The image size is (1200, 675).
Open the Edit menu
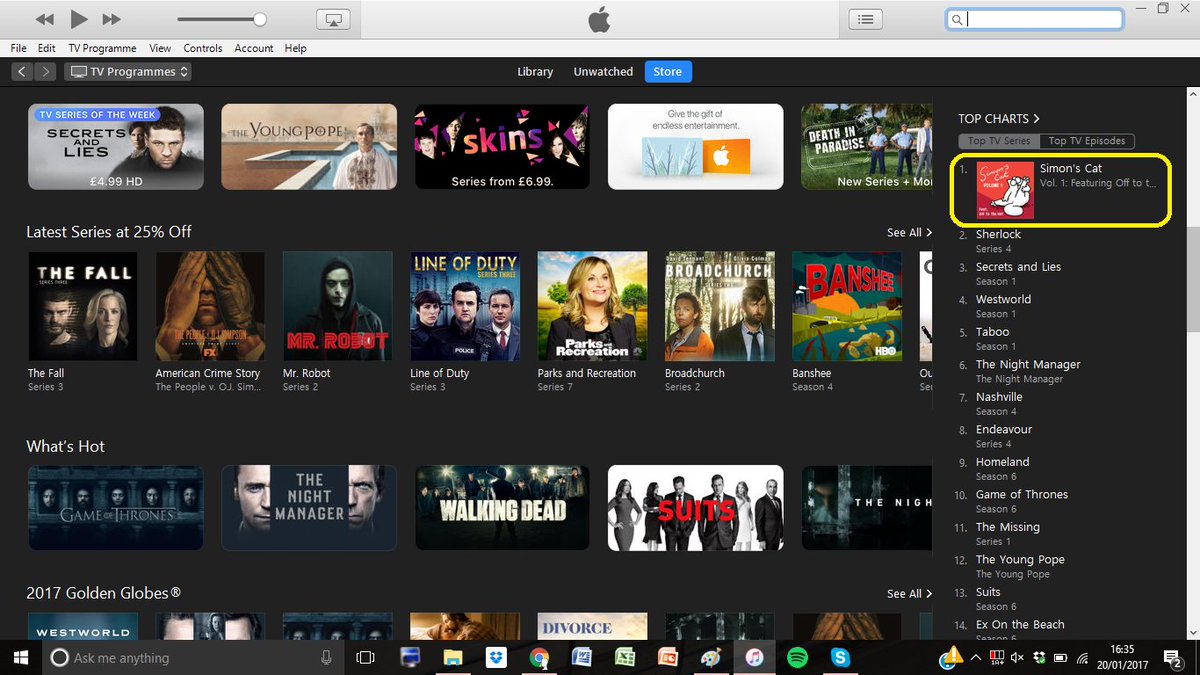[x=47, y=48]
